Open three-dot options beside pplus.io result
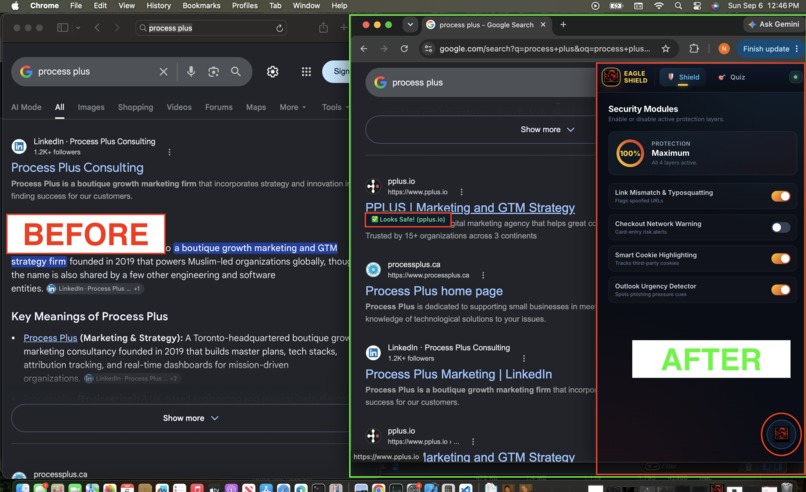806x492 pixels. pyautogui.click(x=461, y=192)
